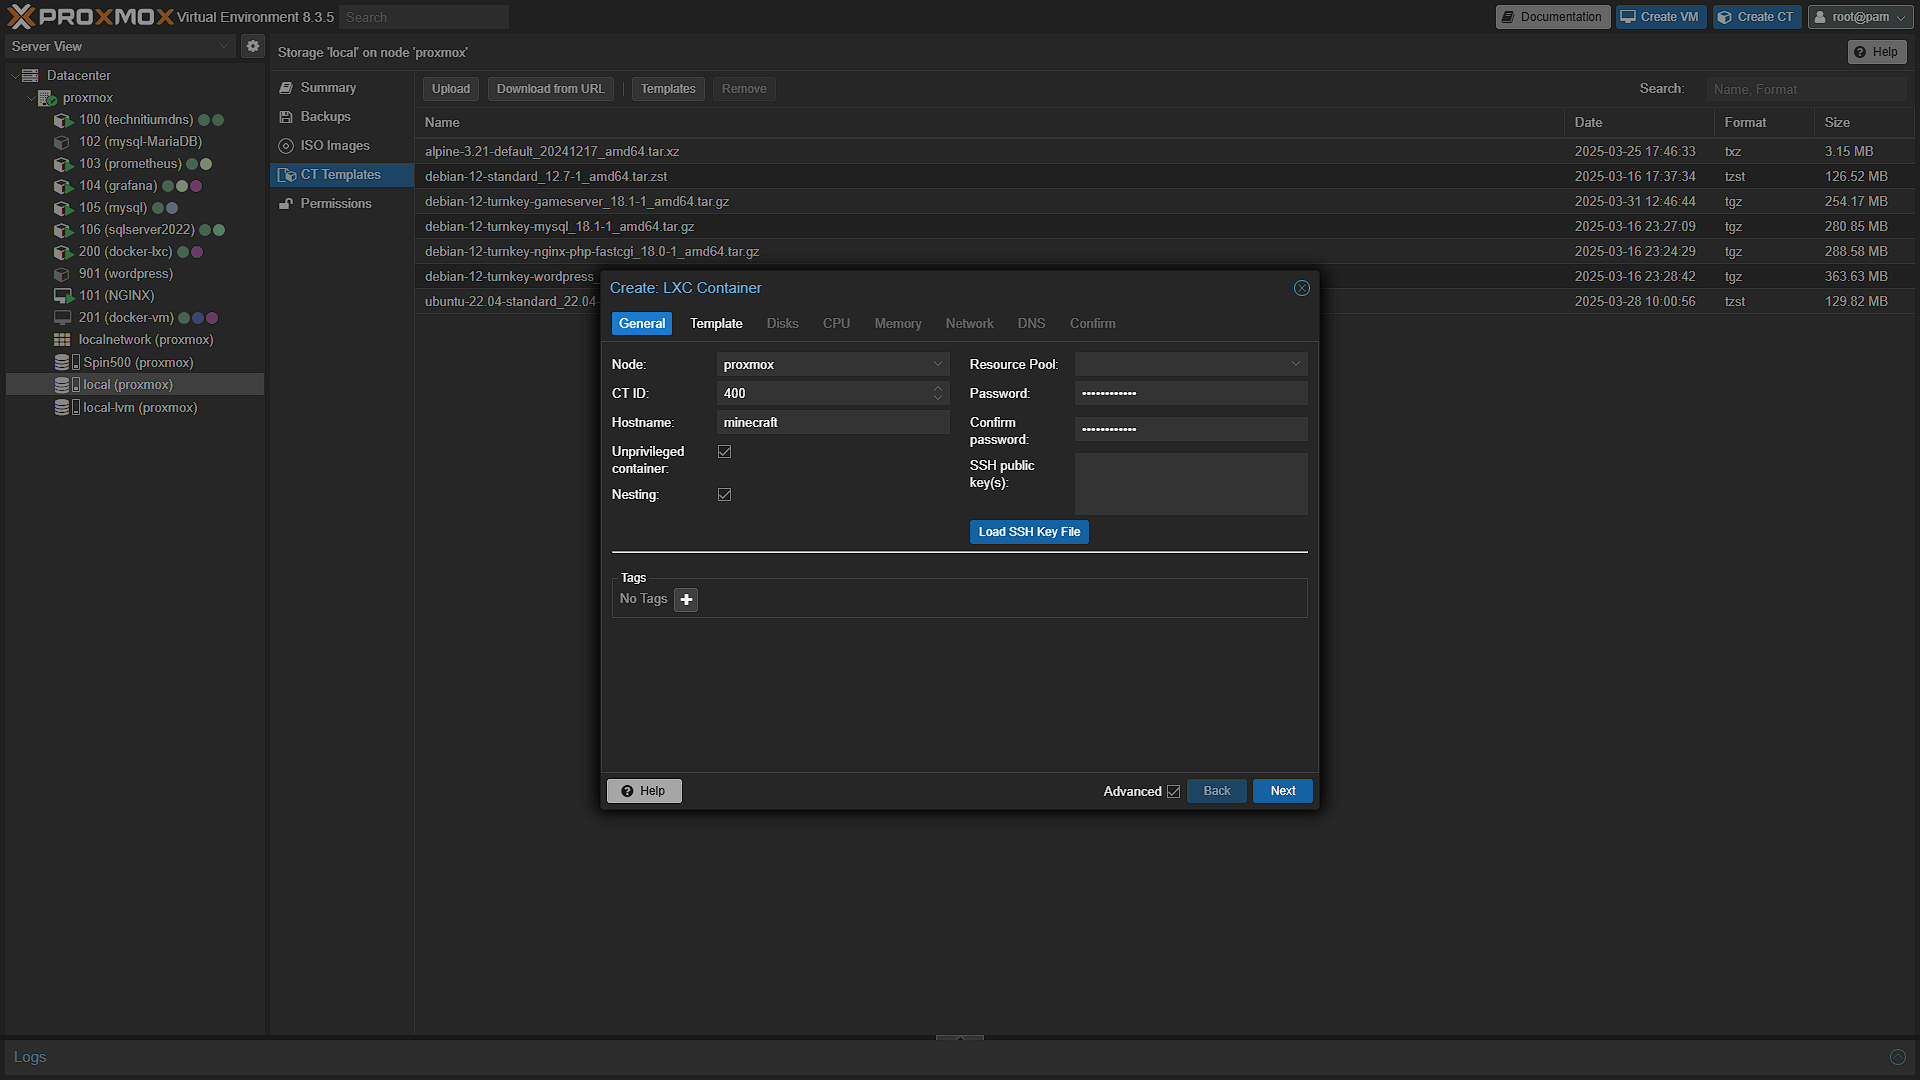This screenshot has width=1920, height=1080.
Task: Select container 100 (technitiumdns) icon
Action: (63, 120)
